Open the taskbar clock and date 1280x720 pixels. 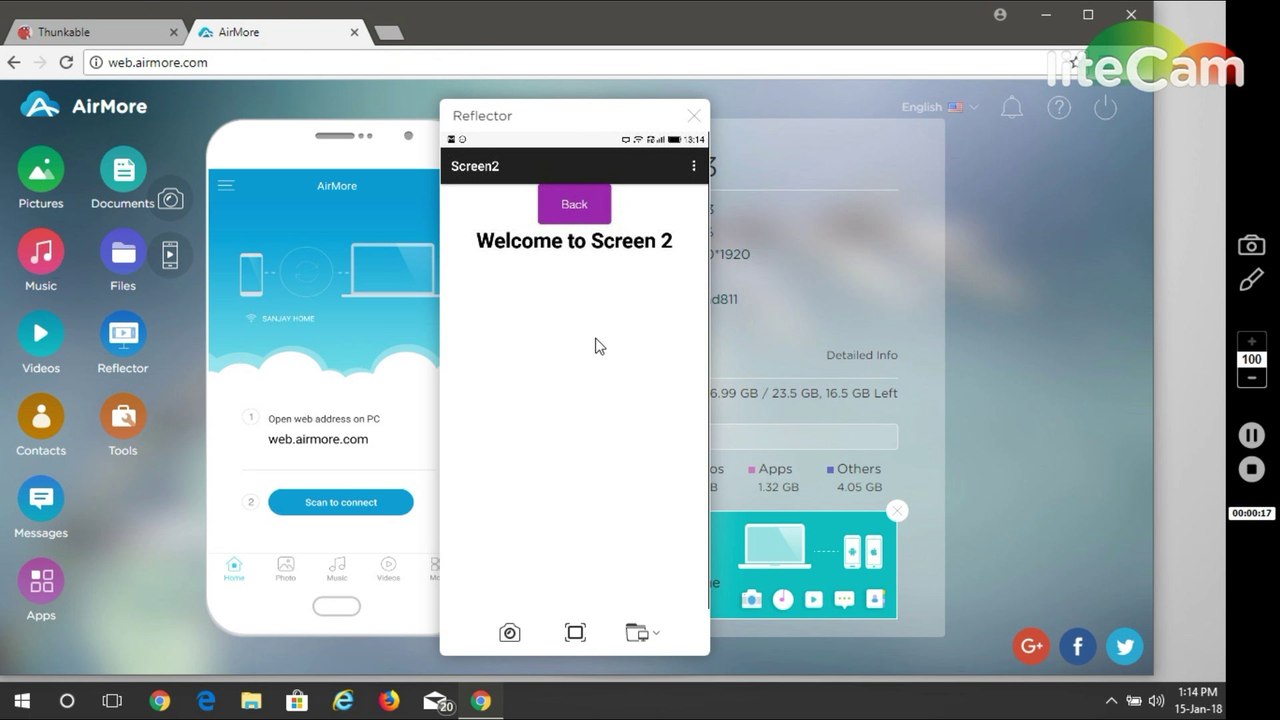tap(1199, 700)
